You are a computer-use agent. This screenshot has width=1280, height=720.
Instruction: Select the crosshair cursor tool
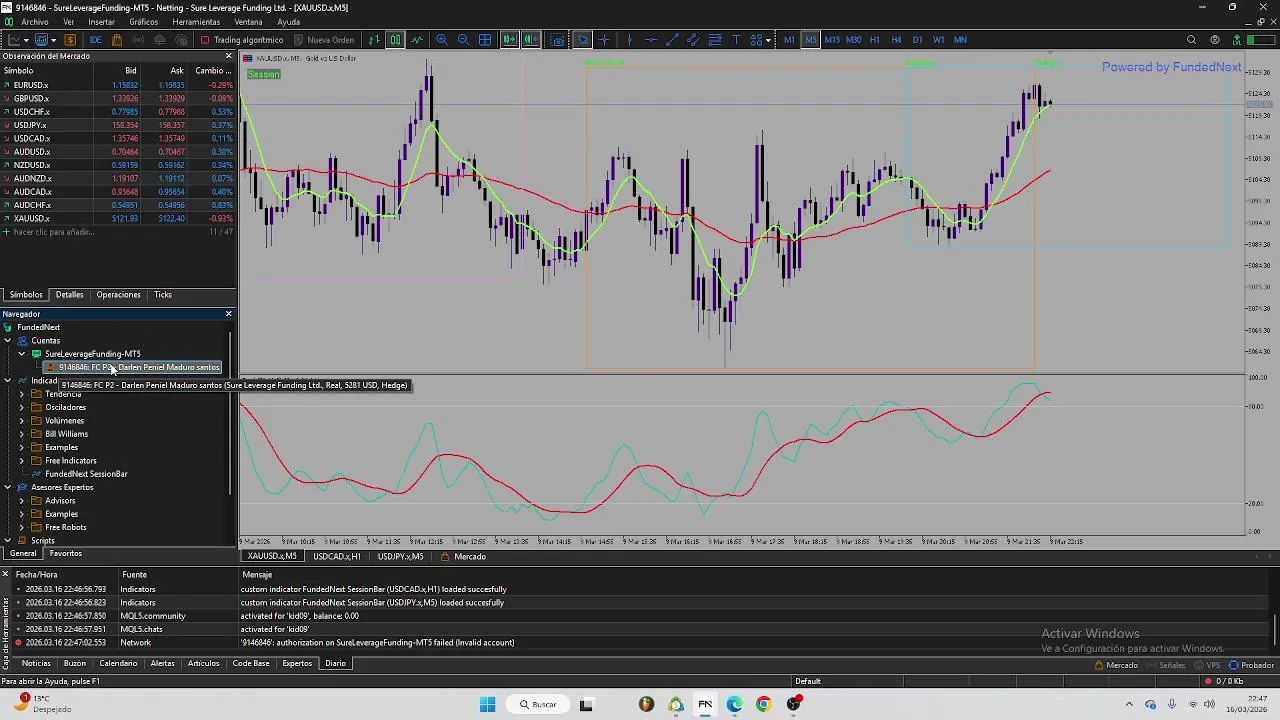coord(604,40)
